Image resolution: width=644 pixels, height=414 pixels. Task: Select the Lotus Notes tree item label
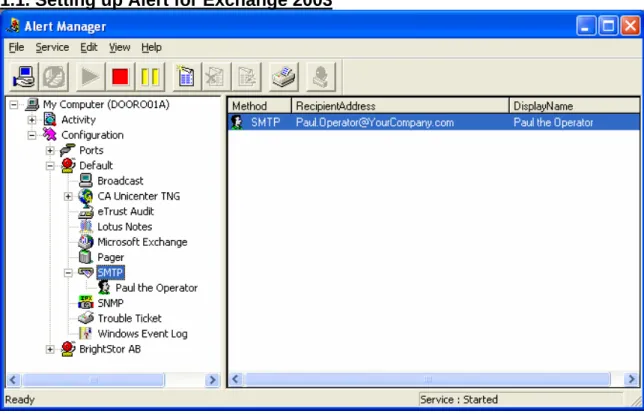(x=124, y=227)
